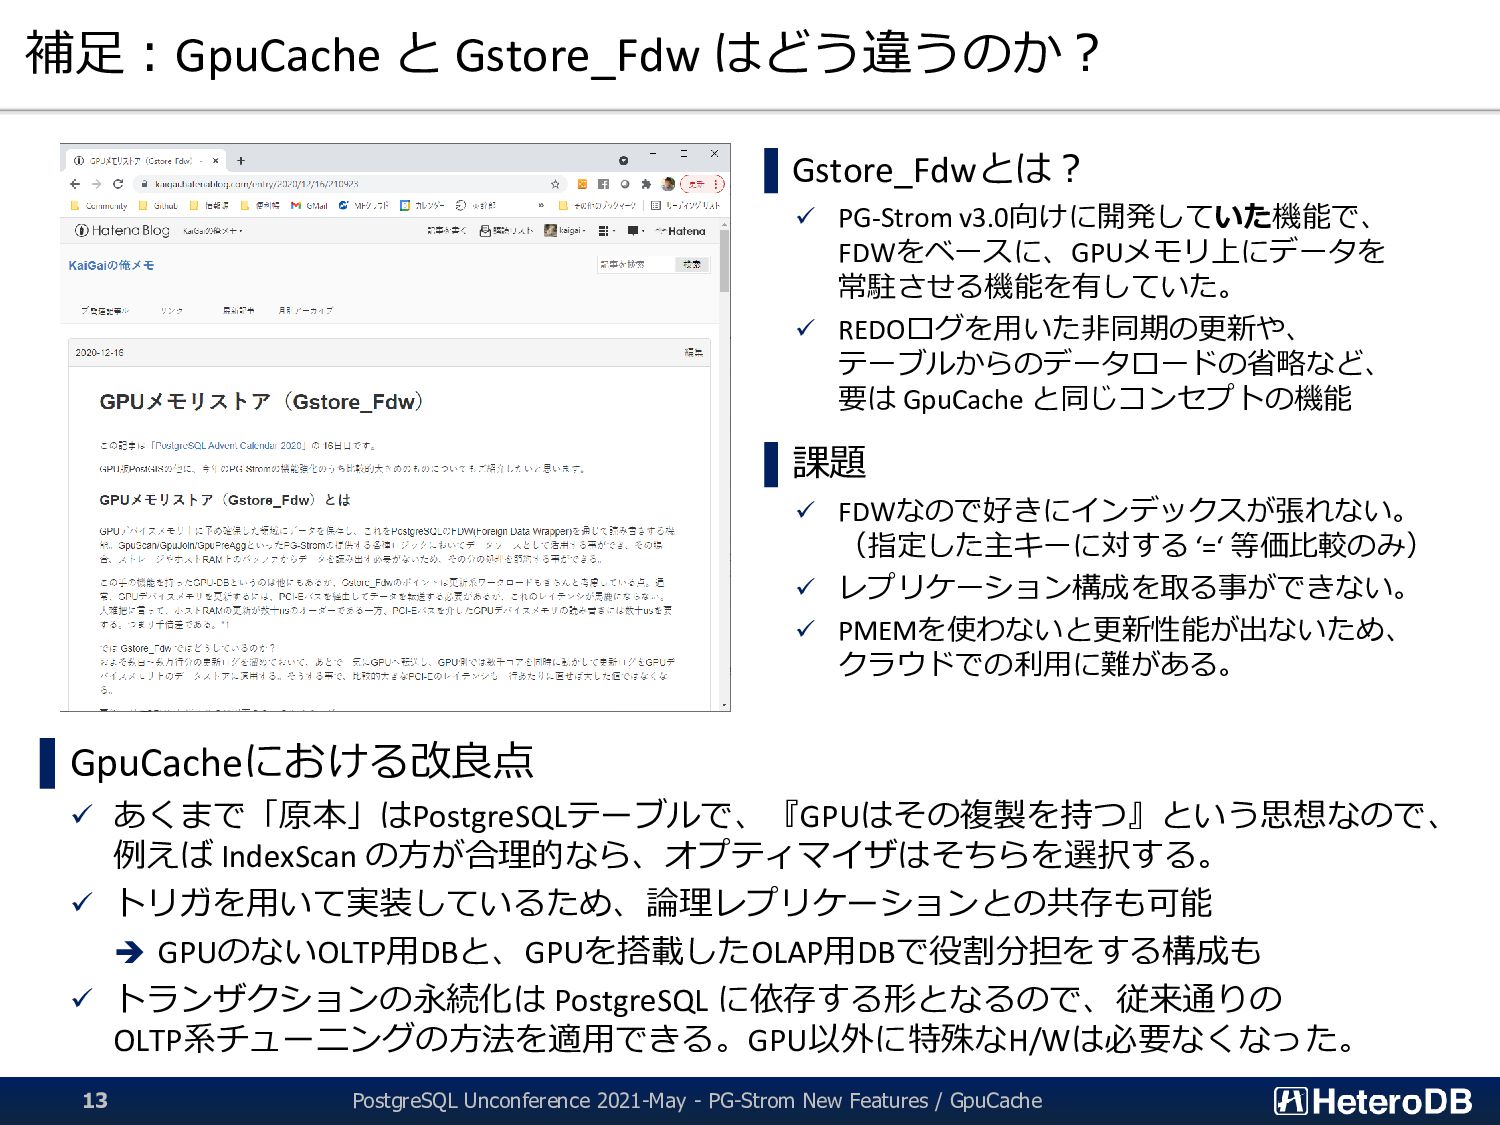1500x1125 pixels.
Task: Open the KaiGaiの俺メモ blog title link
Action: 111,266
